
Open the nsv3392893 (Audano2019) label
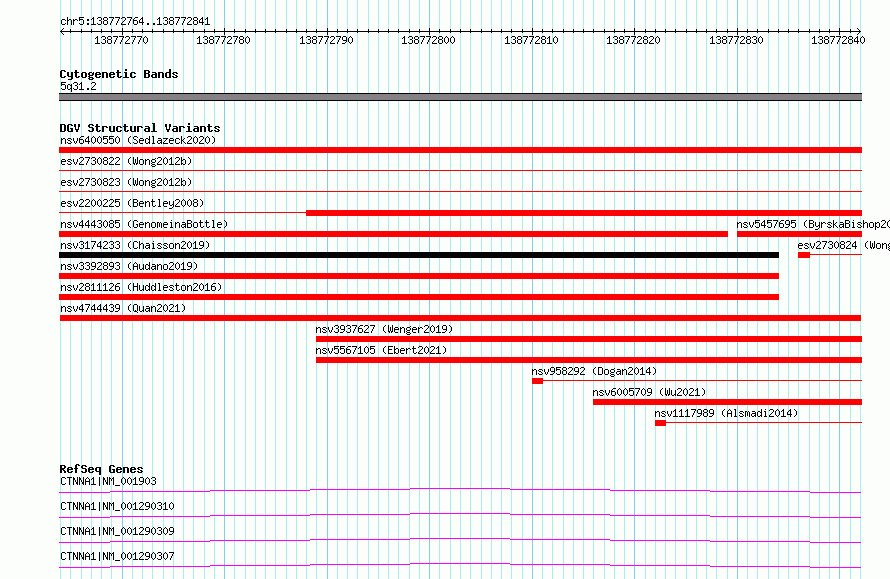[129, 266]
